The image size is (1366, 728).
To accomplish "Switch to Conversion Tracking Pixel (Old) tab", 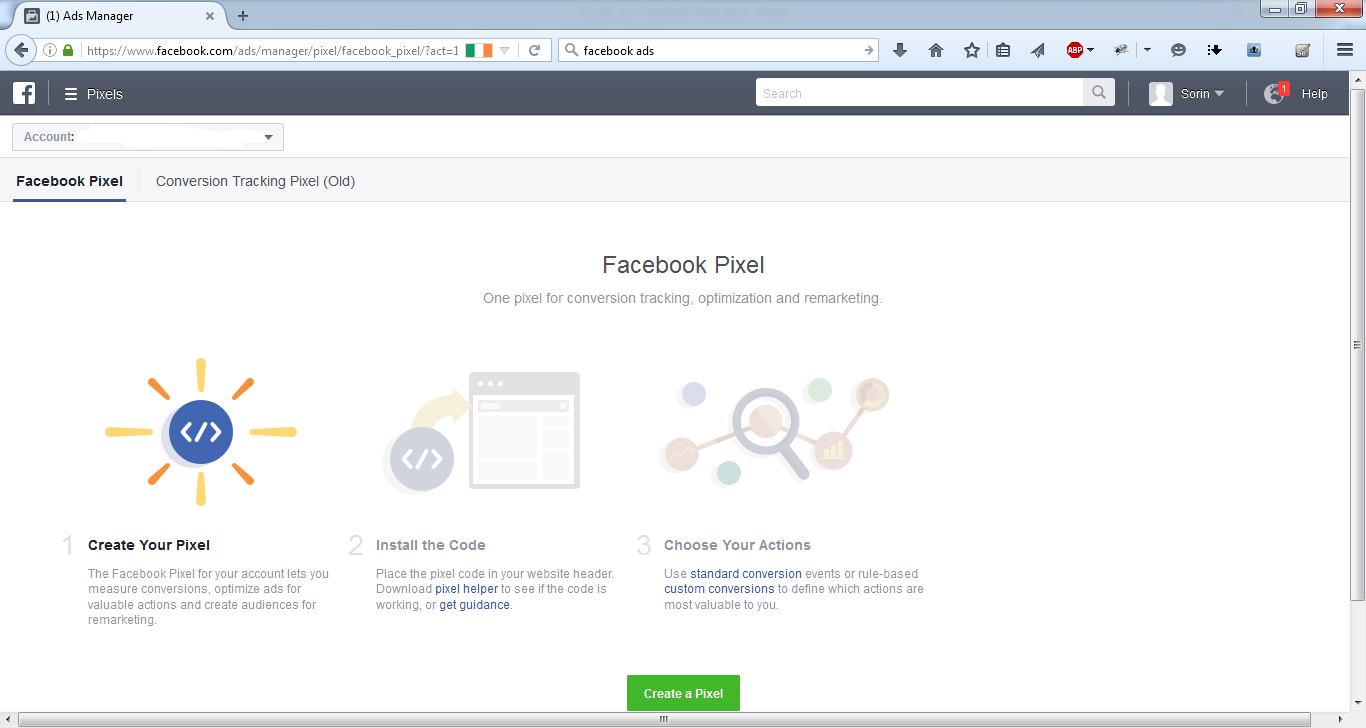I will (x=255, y=181).
